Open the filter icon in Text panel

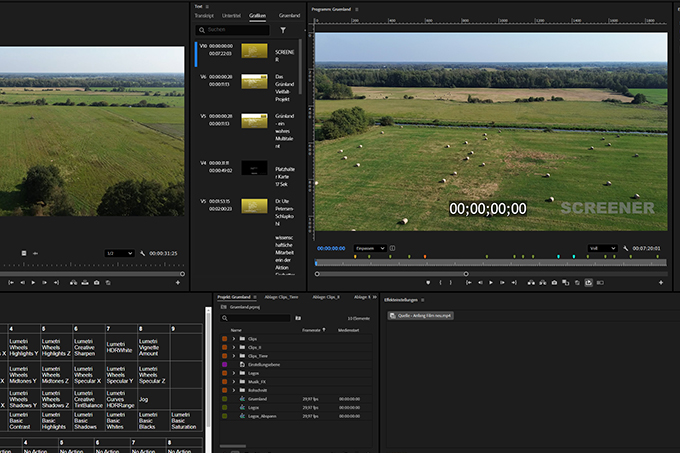click(x=283, y=30)
